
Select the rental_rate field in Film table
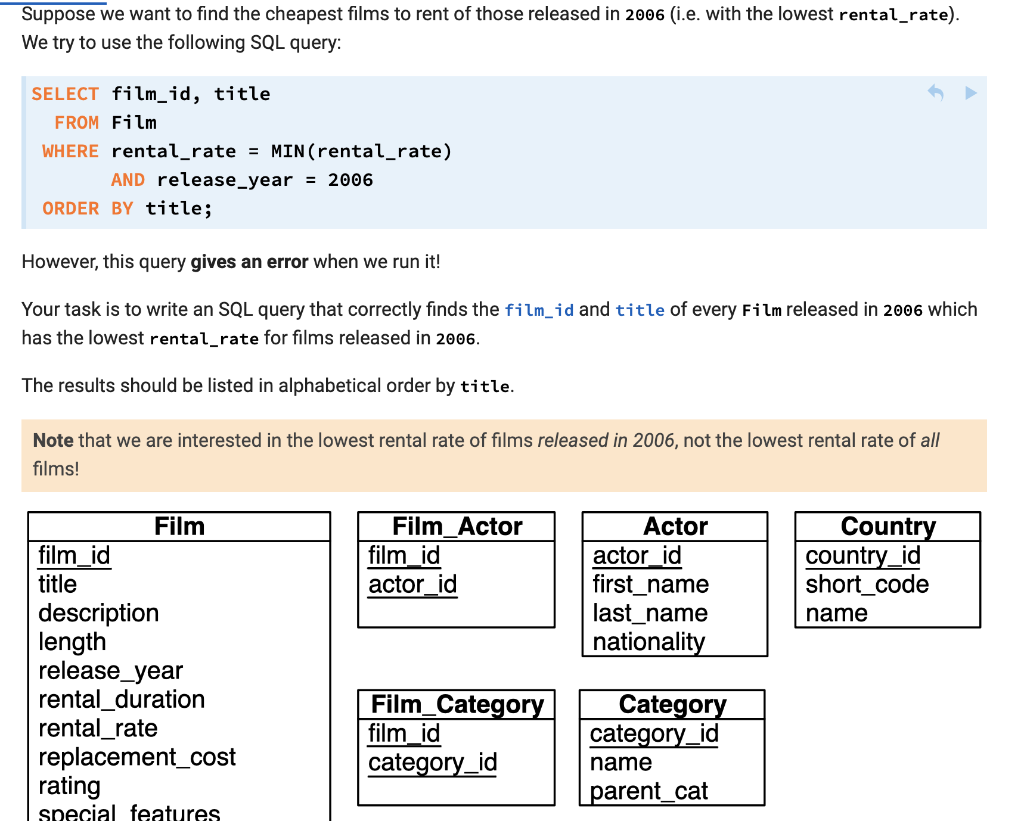(96, 728)
